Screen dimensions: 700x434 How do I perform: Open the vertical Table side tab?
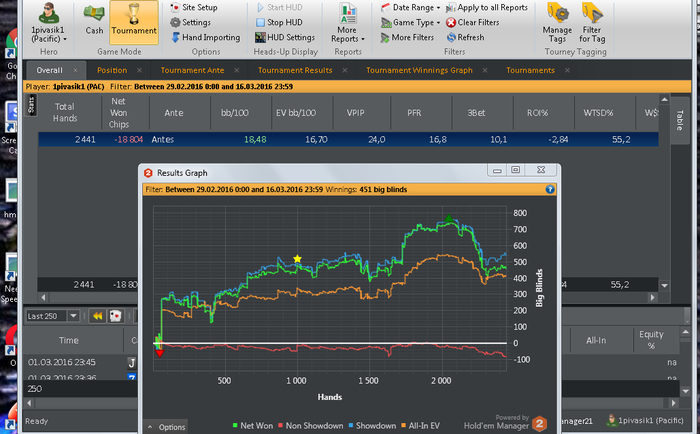[679, 120]
